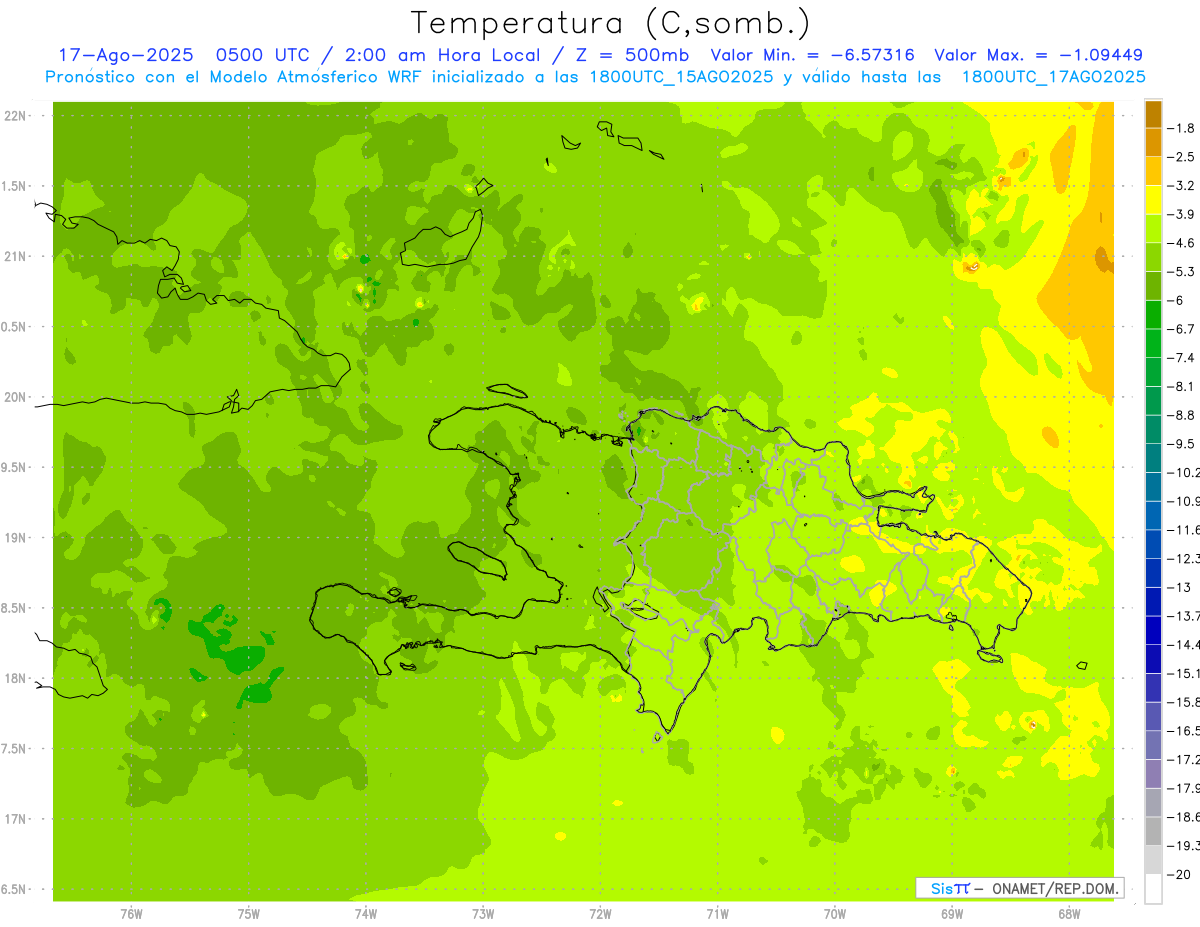Click the 18N latitude label
The width and height of the screenshot is (1200, 927).
15,679
